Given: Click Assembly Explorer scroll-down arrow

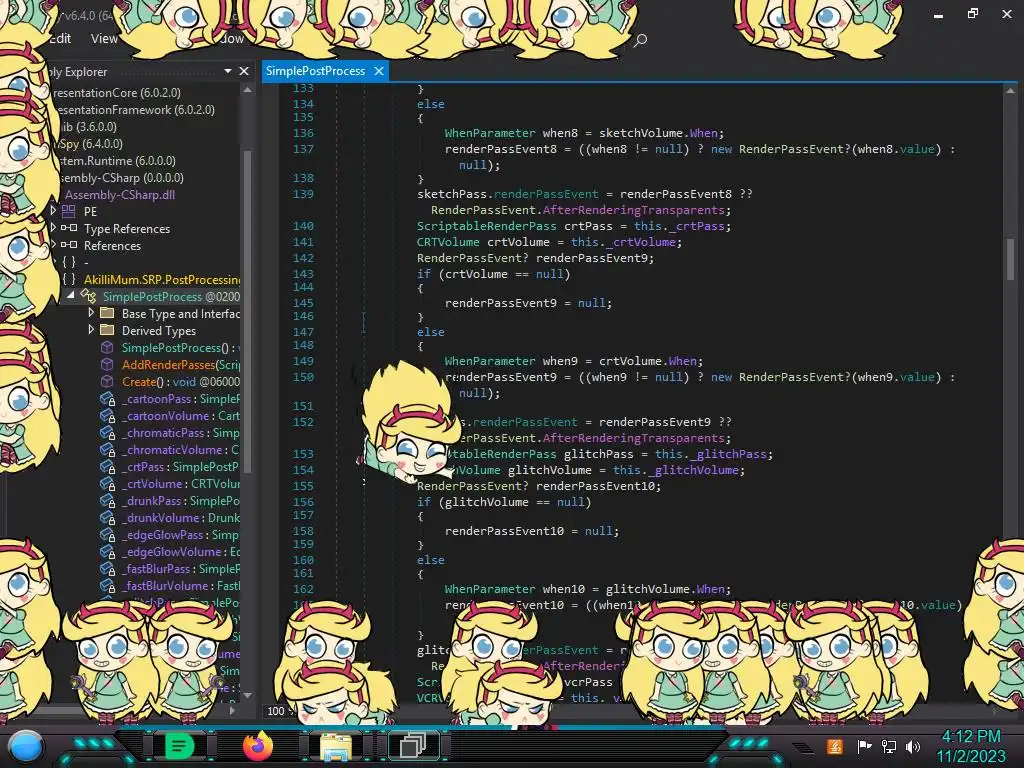Looking at the screenshot, I should pos(248,695).
